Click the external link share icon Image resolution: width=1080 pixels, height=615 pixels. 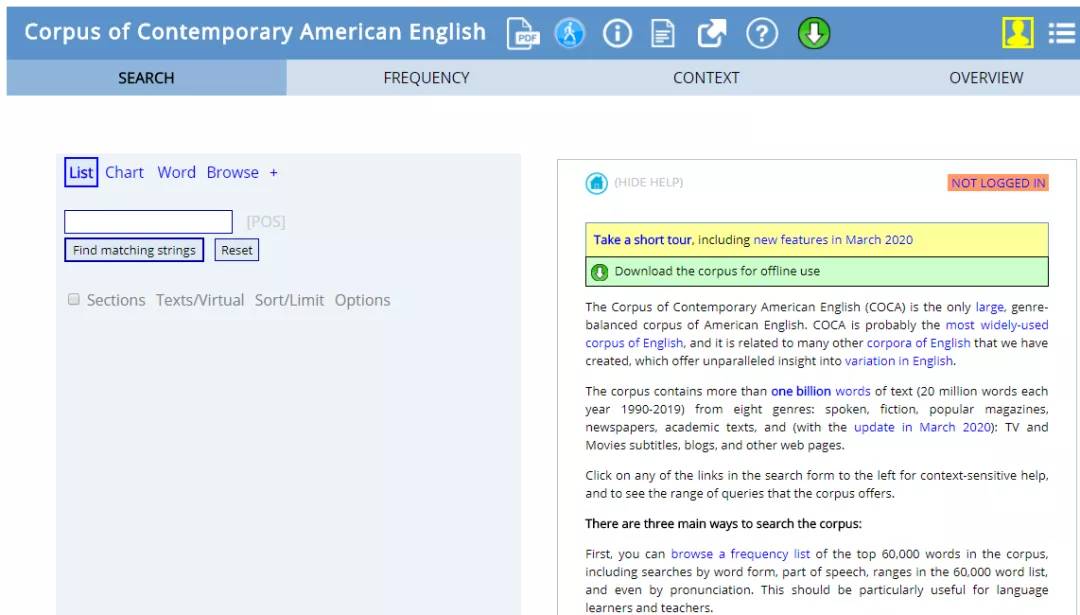click(712, 33)
